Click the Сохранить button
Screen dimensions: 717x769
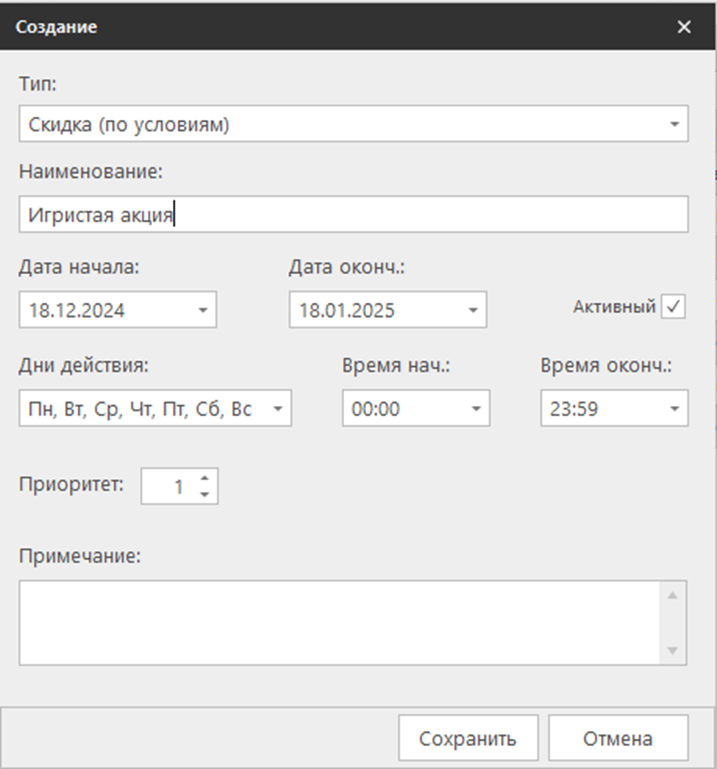(468, 739)
